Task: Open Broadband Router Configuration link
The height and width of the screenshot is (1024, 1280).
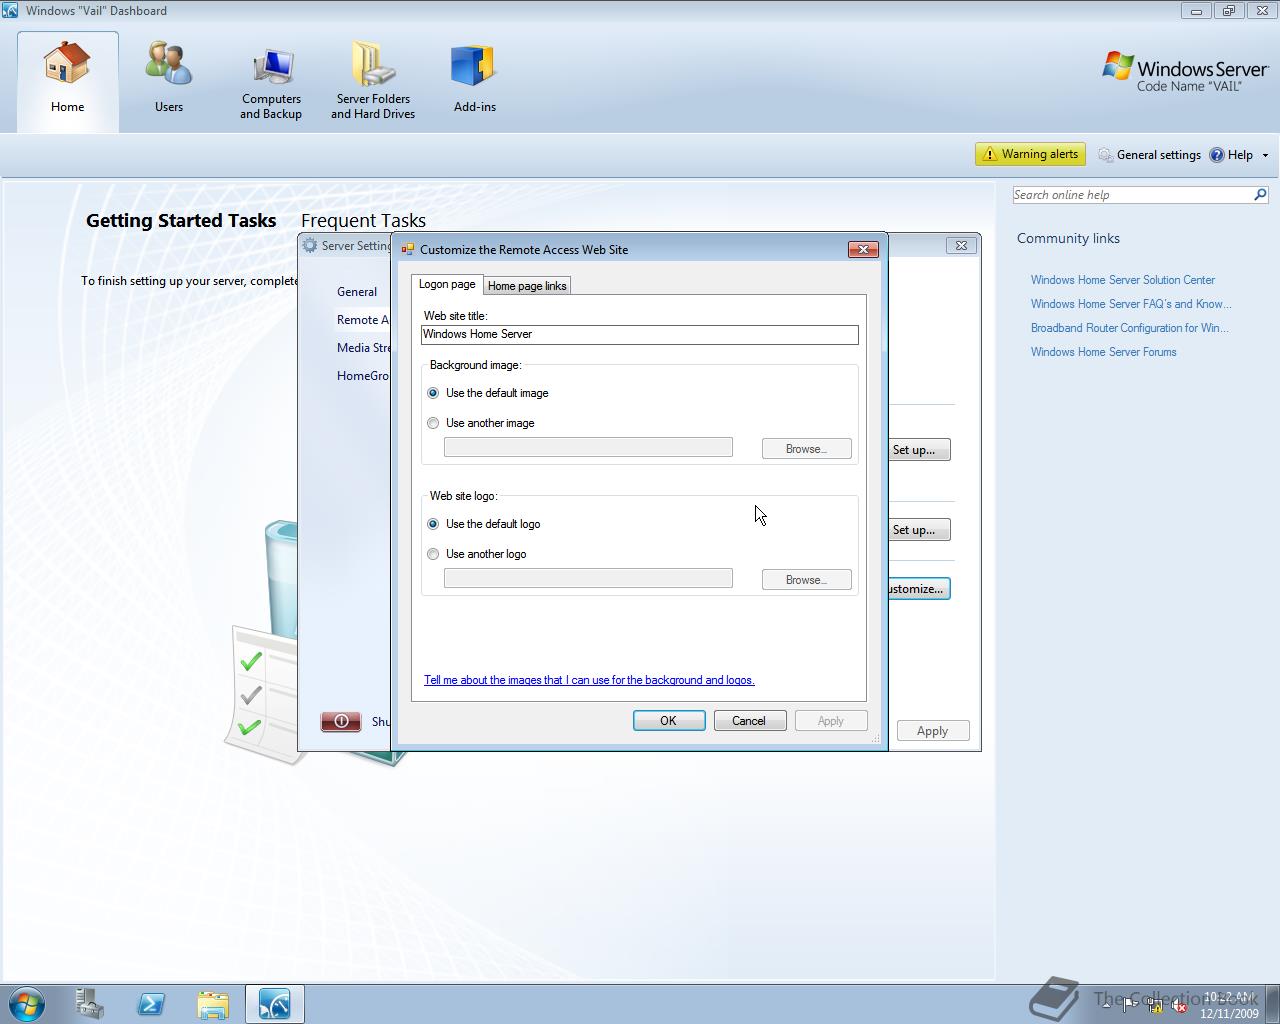Action: 1130,328
